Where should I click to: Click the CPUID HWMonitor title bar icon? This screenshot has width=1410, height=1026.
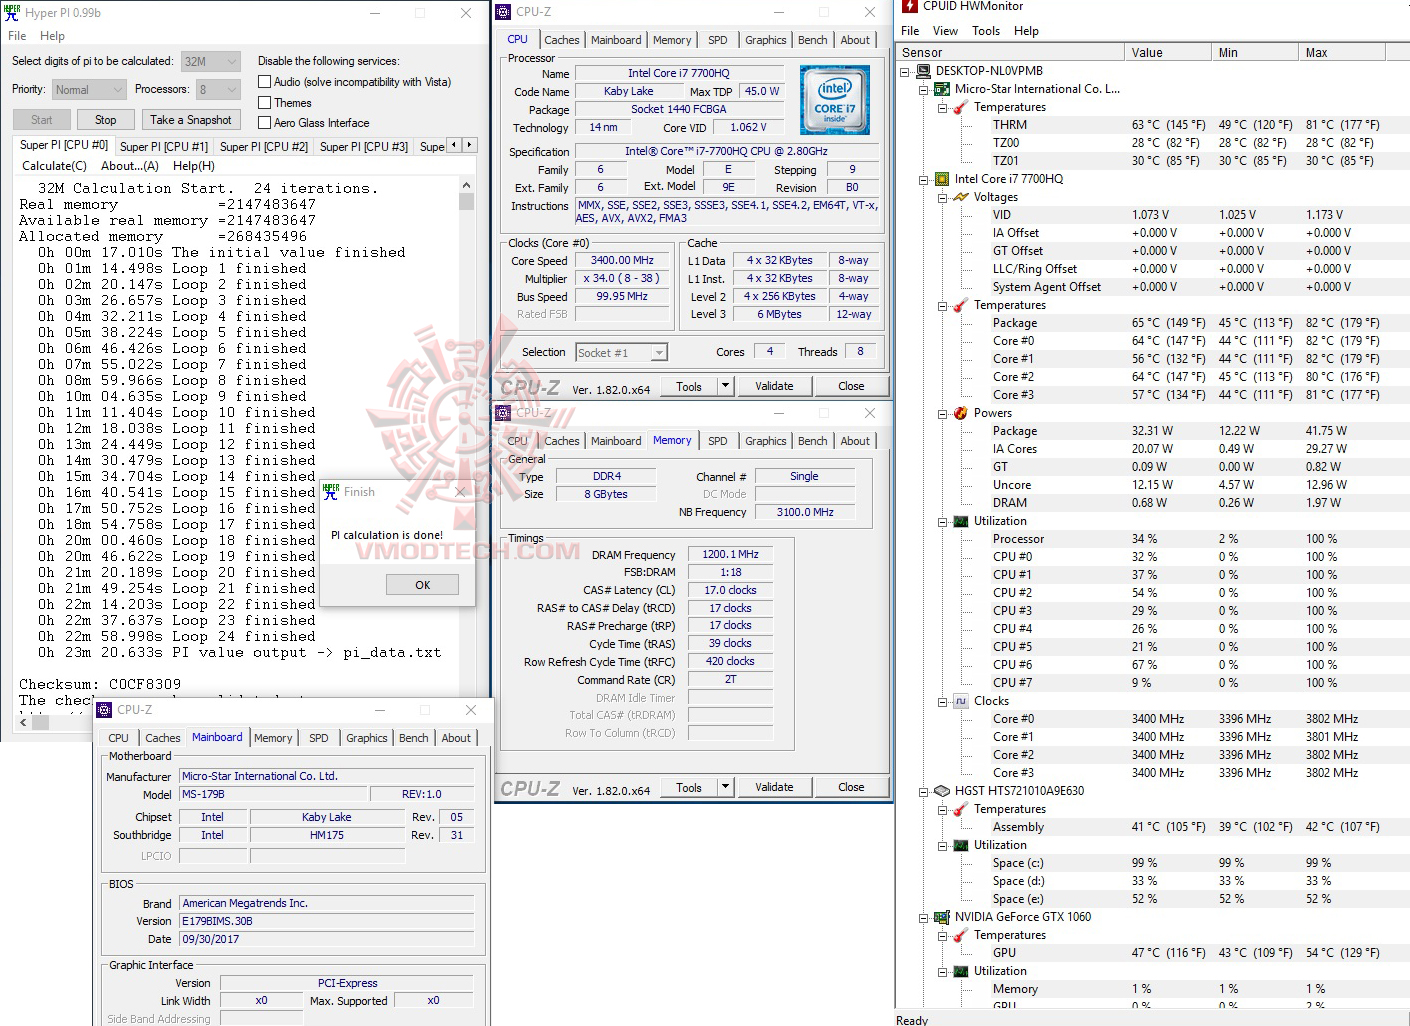[908, 6]
